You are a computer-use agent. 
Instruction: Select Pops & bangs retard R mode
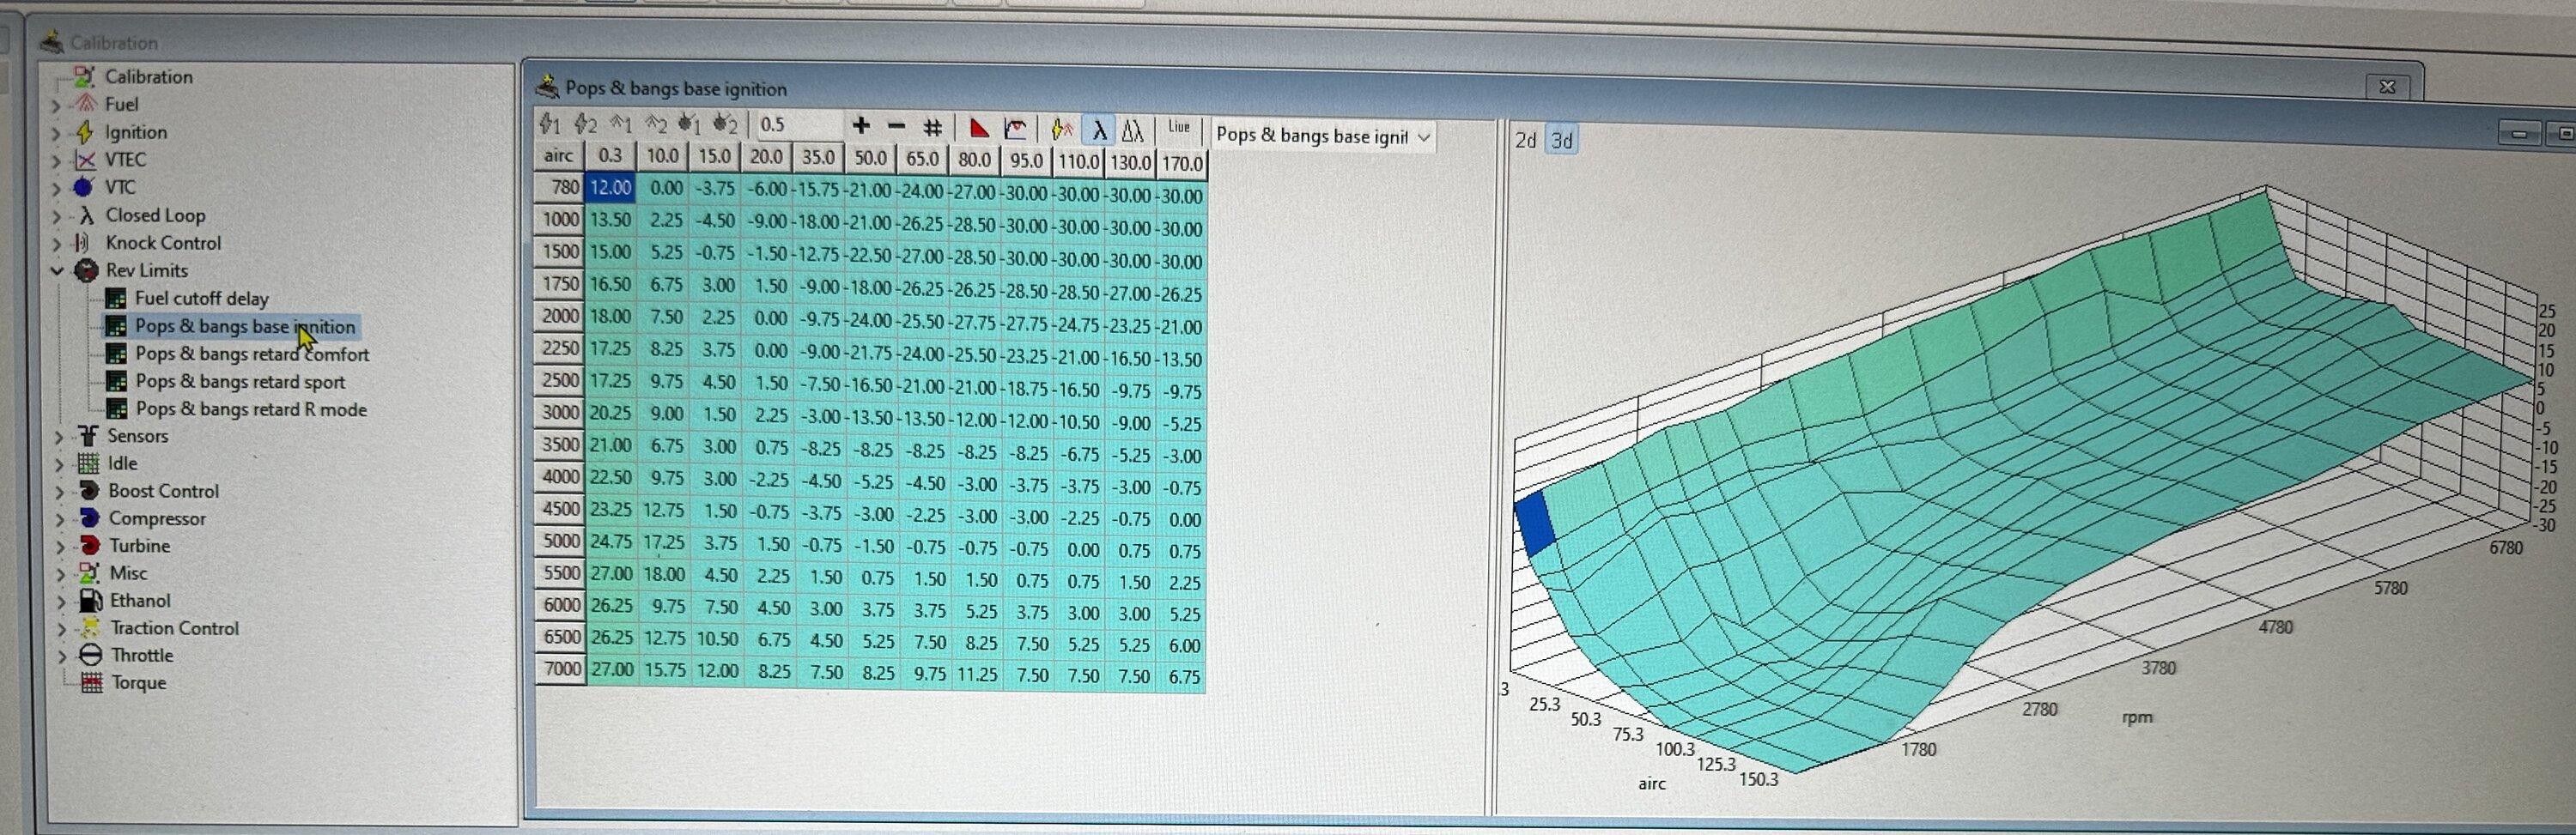pos(251,409)
